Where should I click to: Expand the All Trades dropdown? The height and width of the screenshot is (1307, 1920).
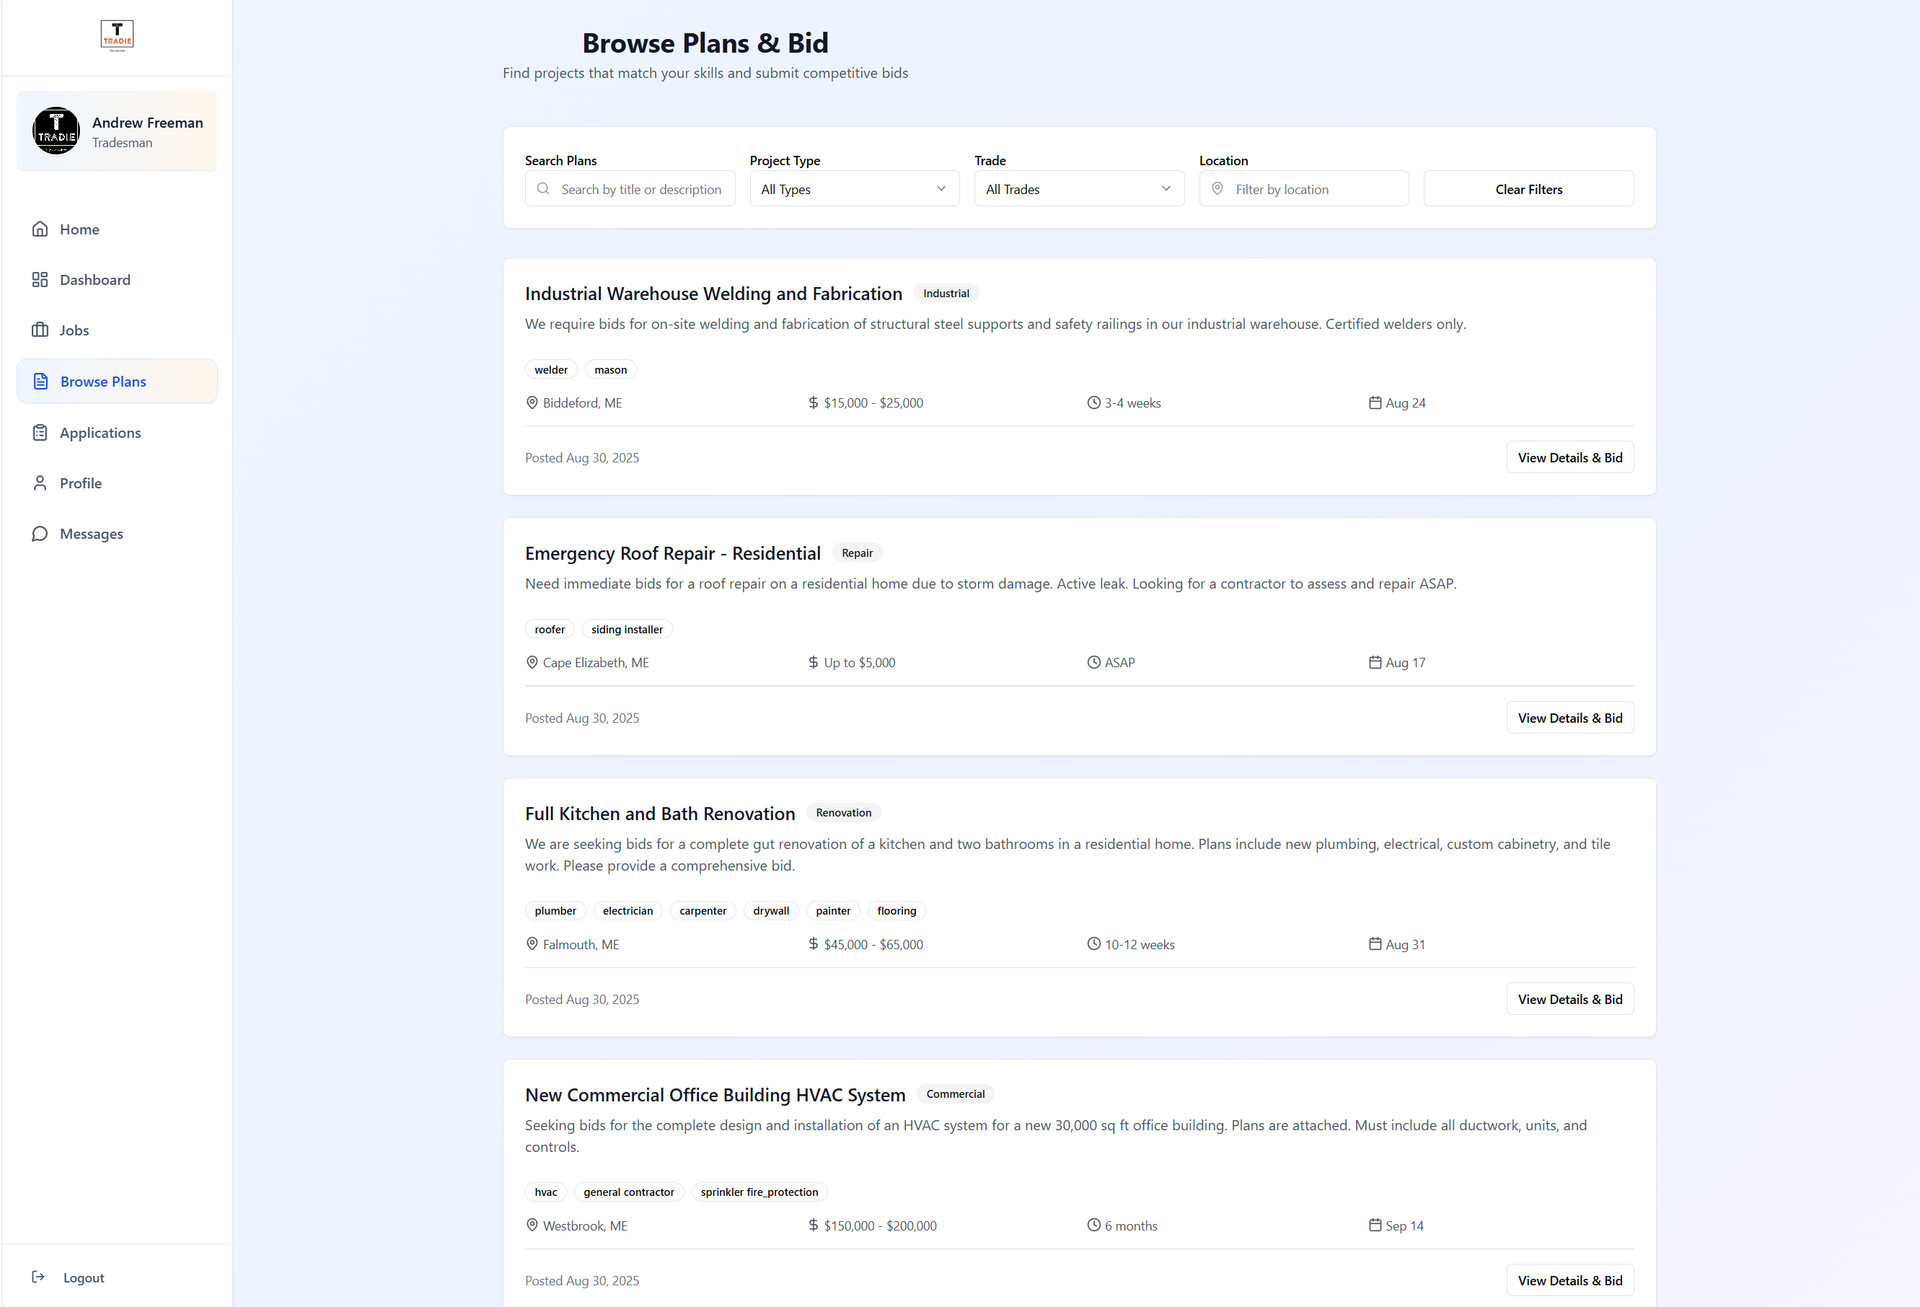tap(1078, 189)
